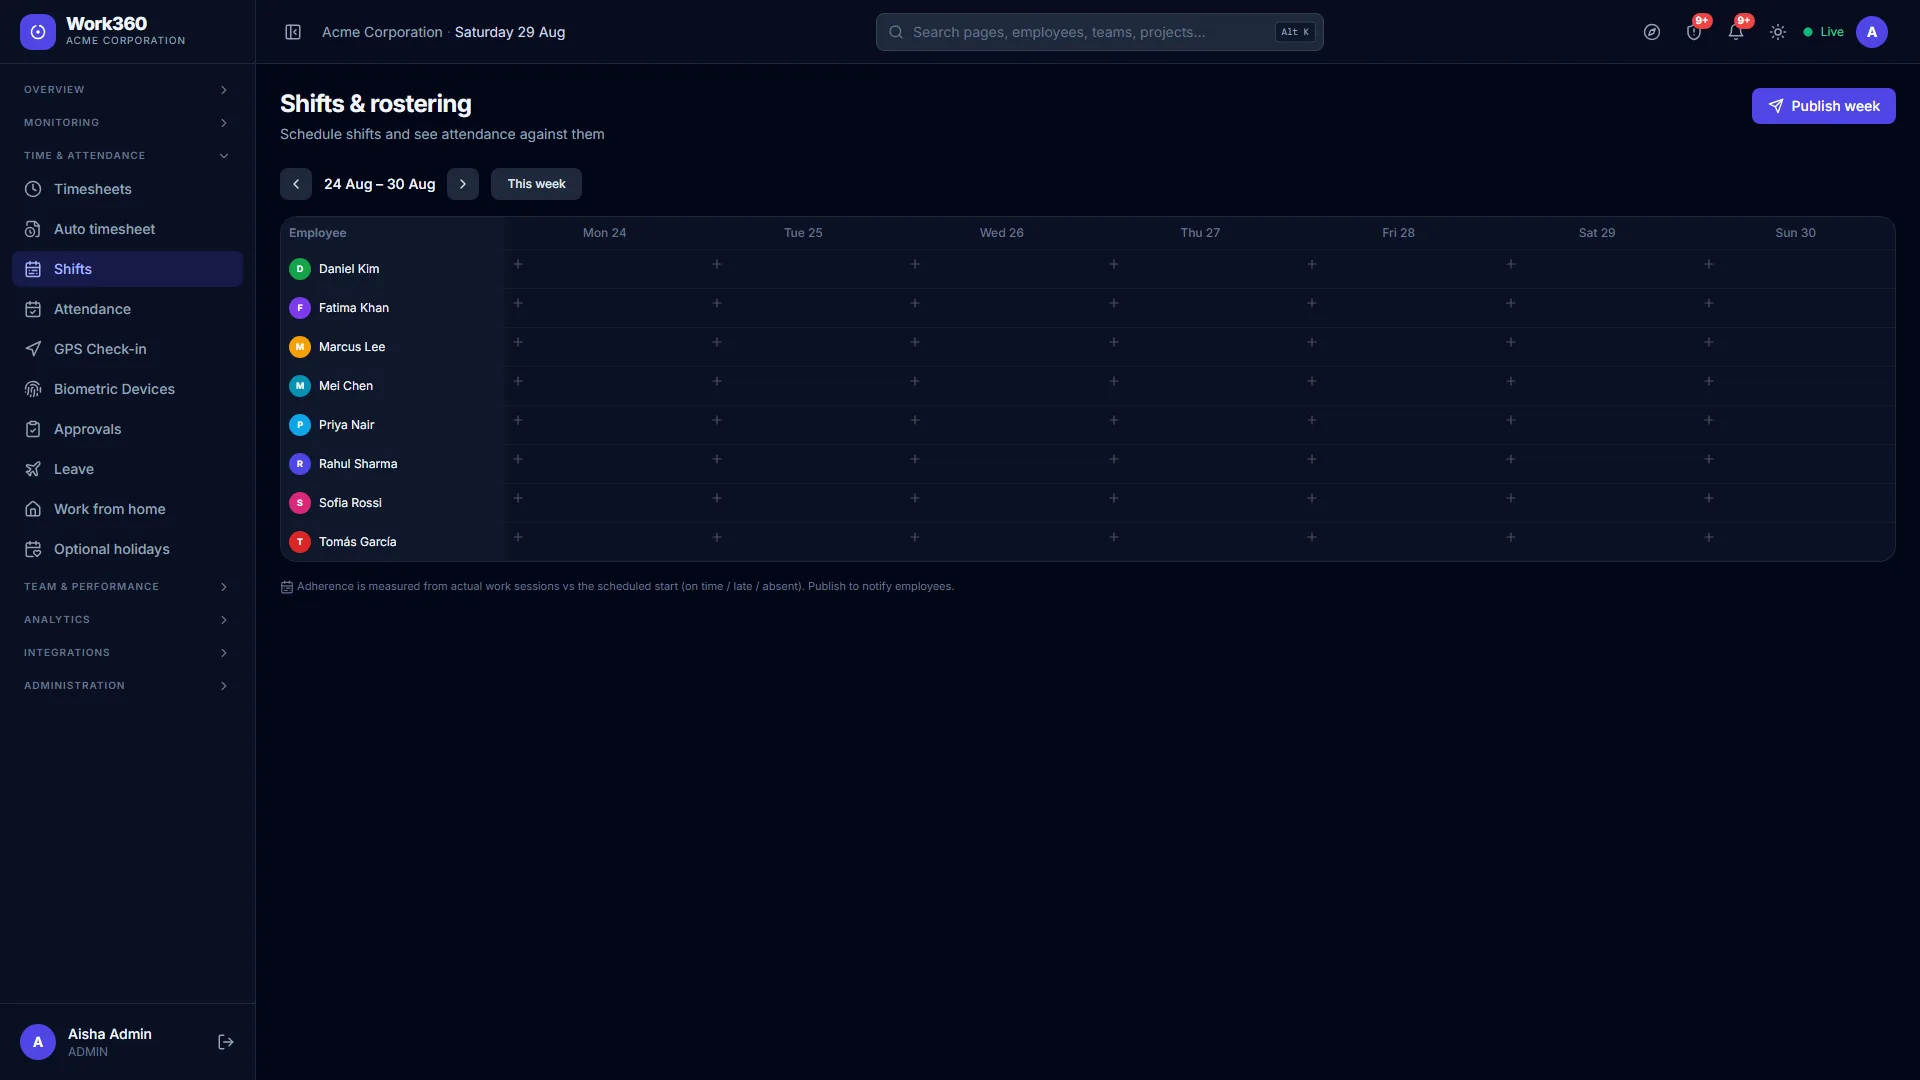1920x1080 pixels.
Task: Toggle the Live status indicator
Action: click(x=1824, y=32)
